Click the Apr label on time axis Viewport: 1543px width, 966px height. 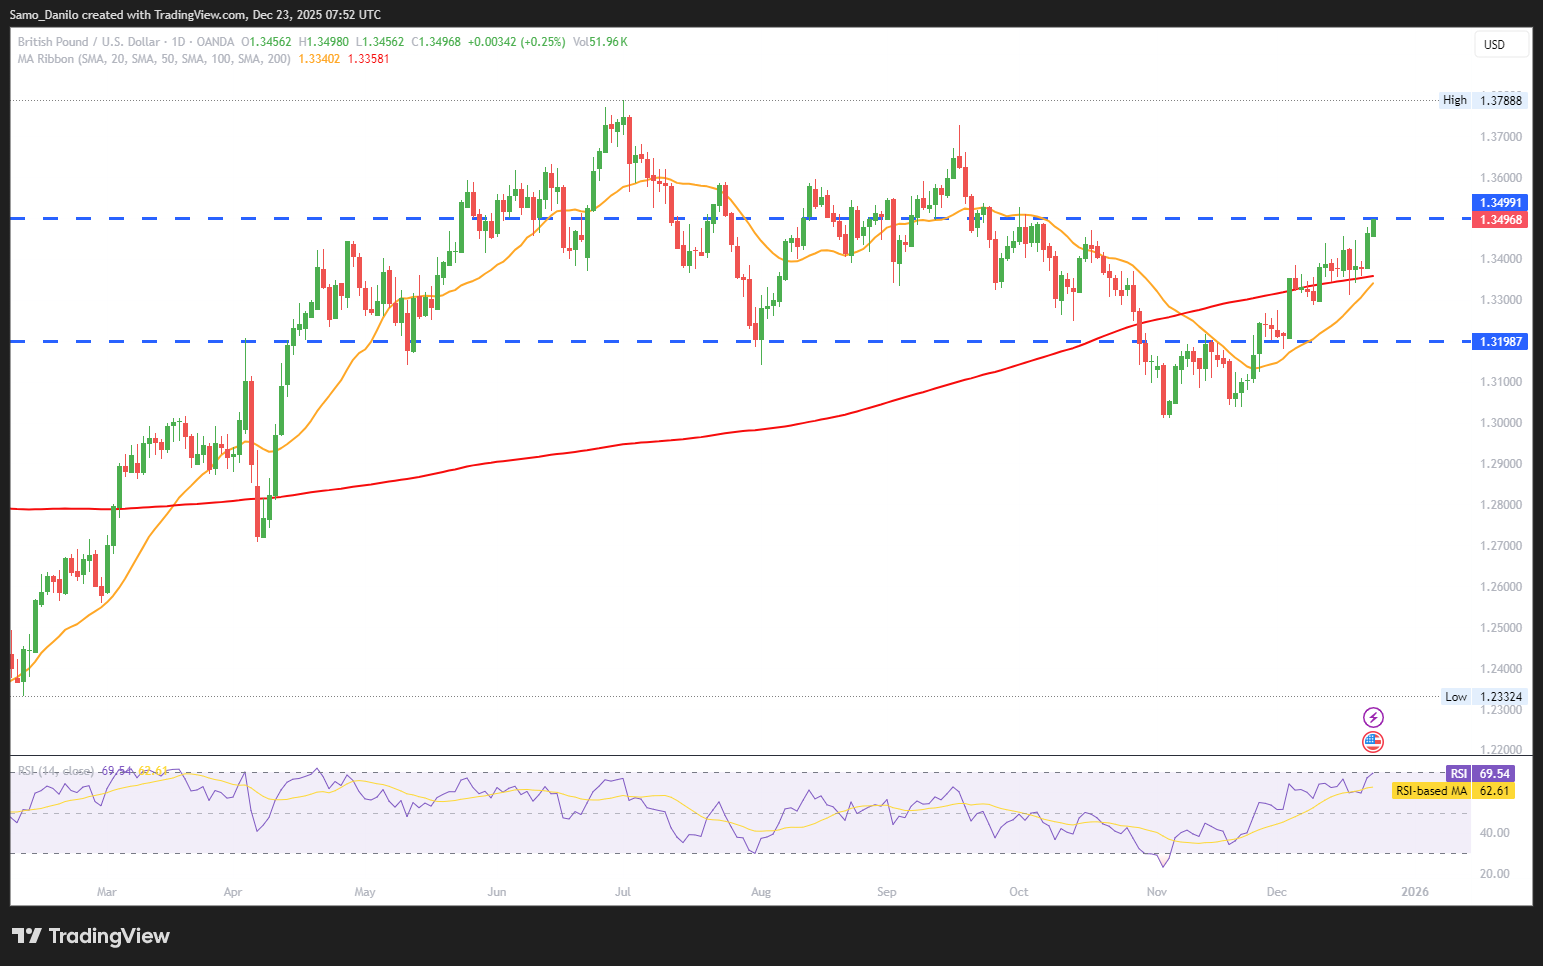pos(233,892)
